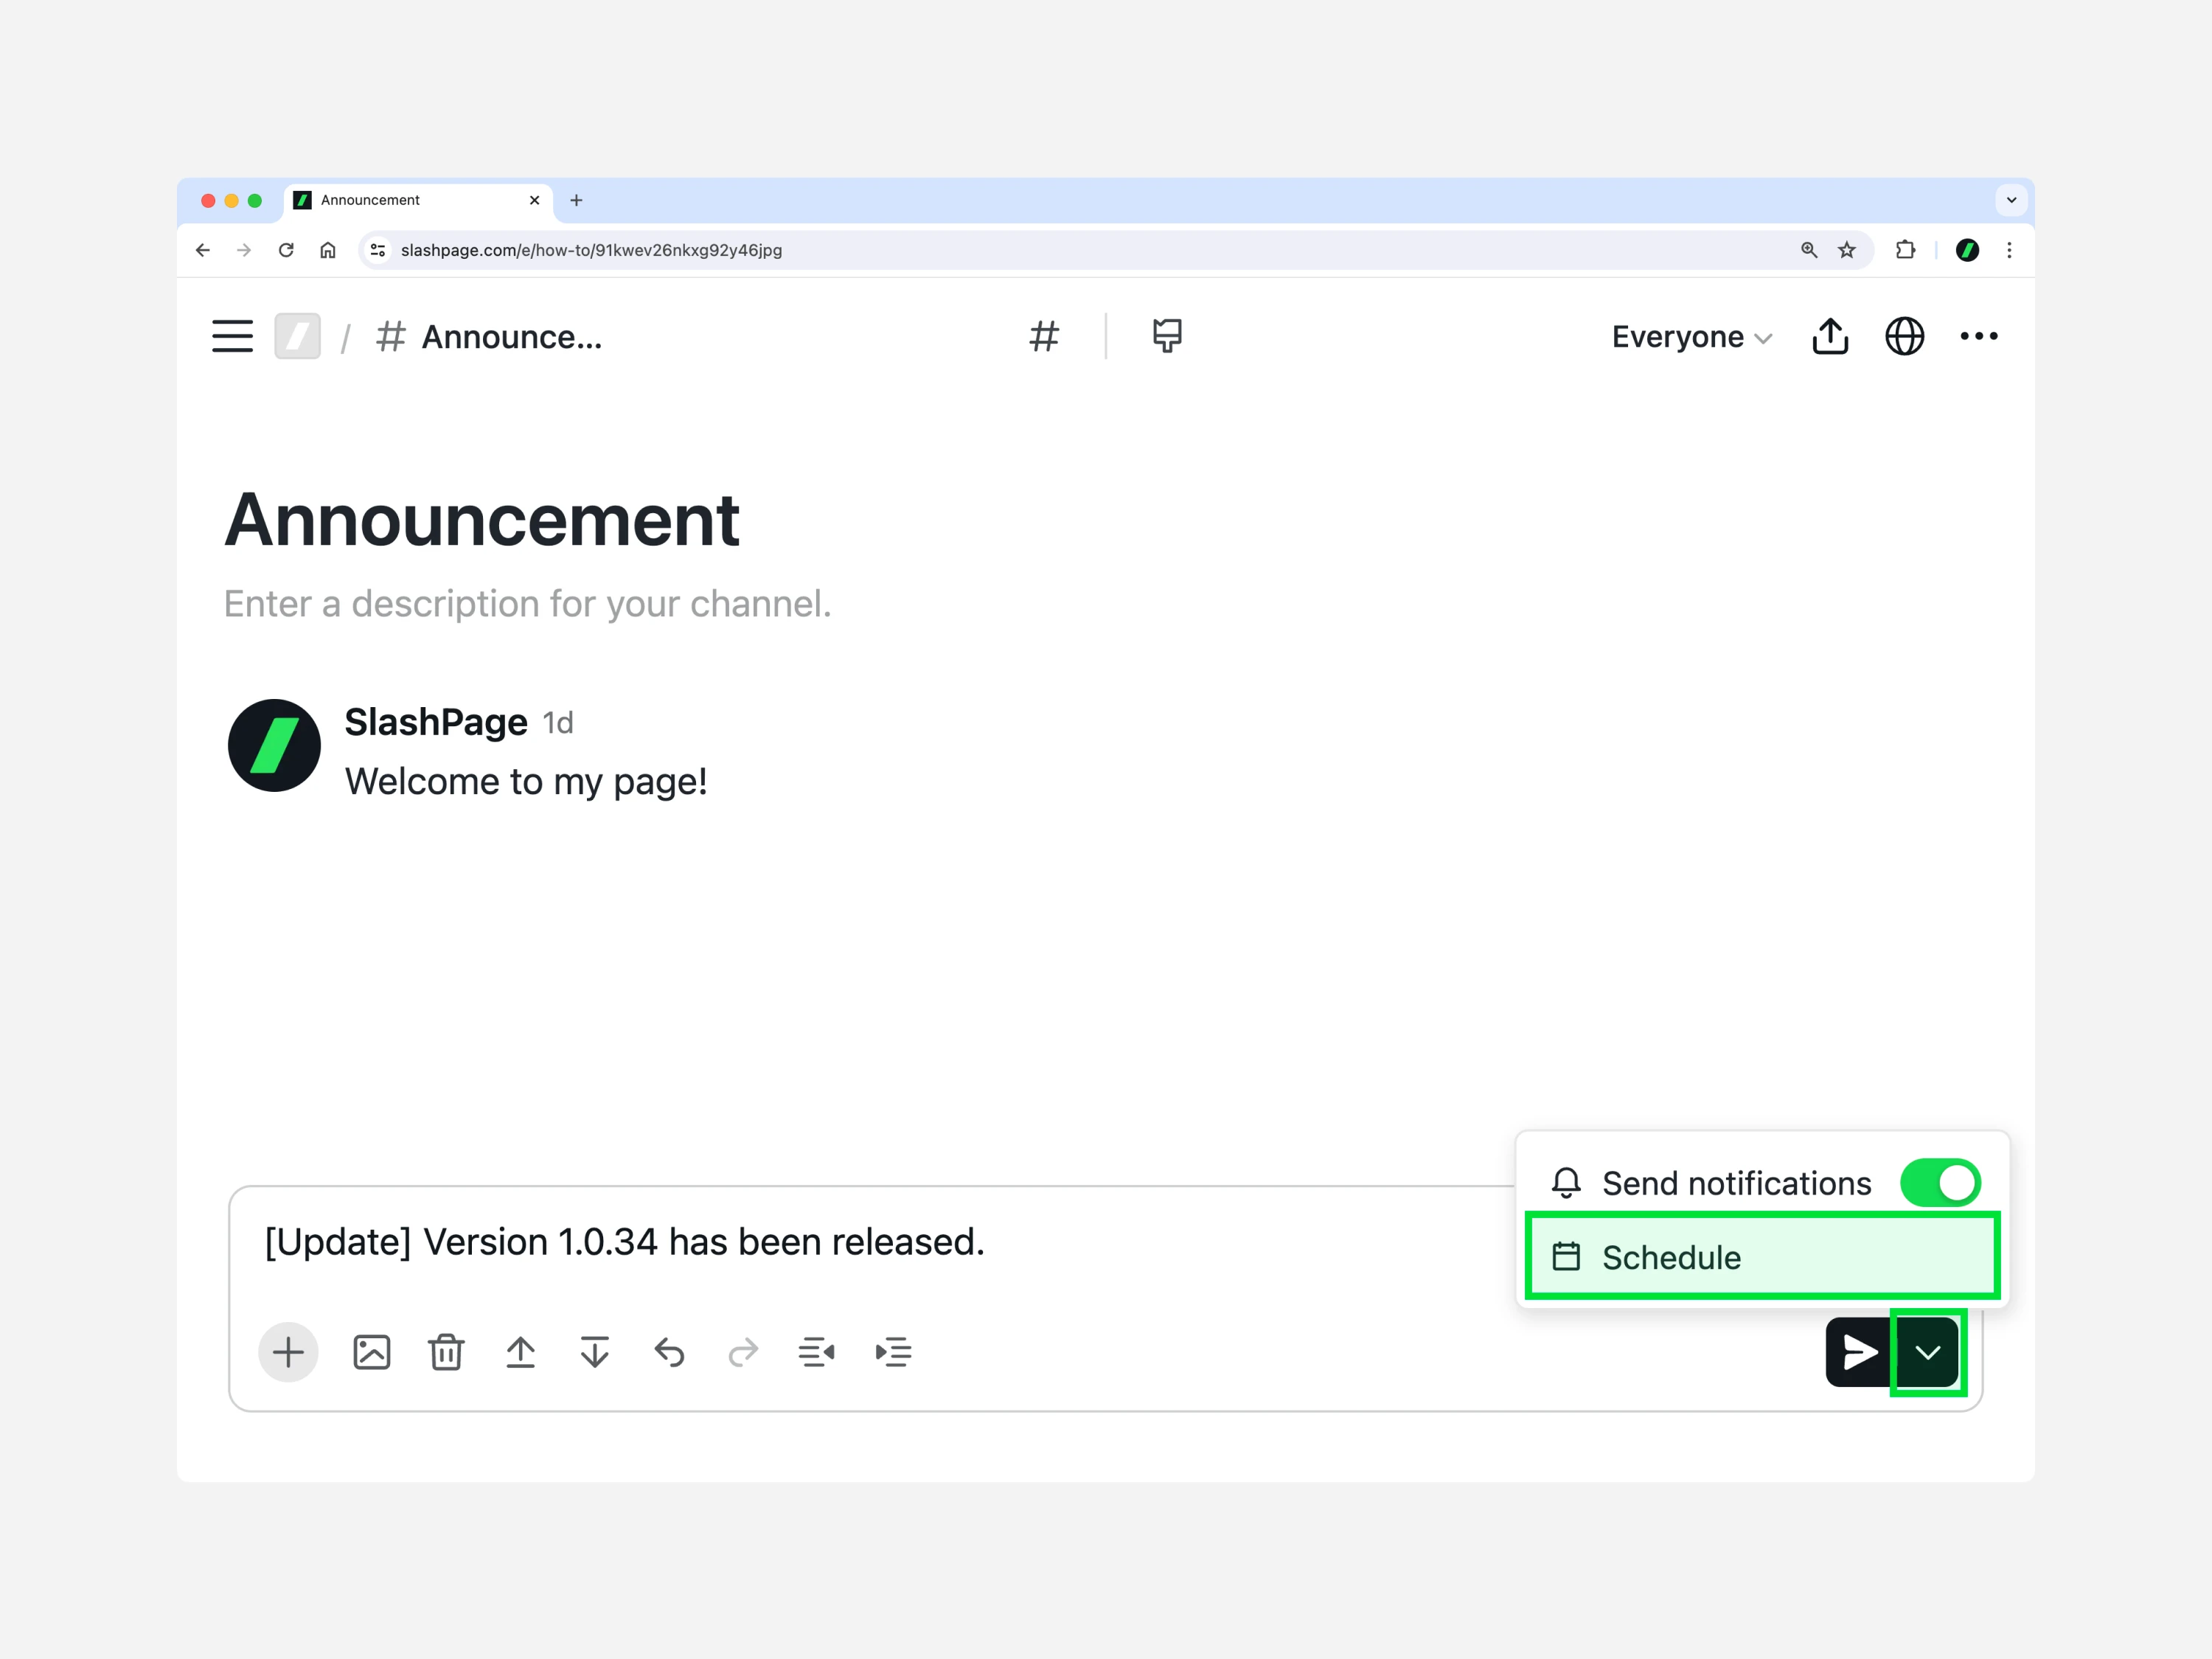Open a new browser tab
This screenshot has height=1659, width=2212.
click(x=576, y=200)
